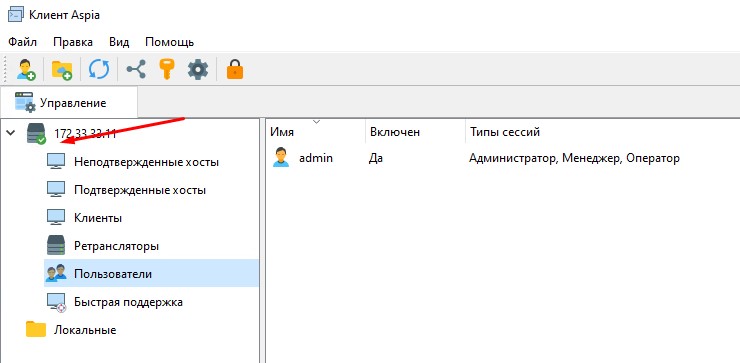Open the Вид menu
Viewport: 740px width, 363px height.
[x=119, y=42]
